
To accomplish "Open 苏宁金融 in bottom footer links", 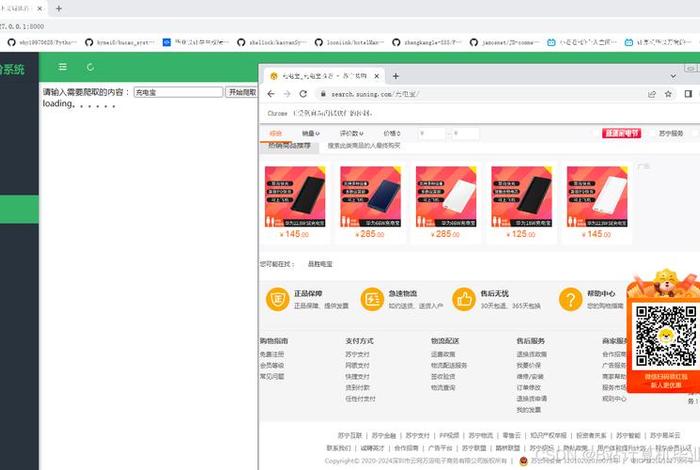I will (384, 436).
